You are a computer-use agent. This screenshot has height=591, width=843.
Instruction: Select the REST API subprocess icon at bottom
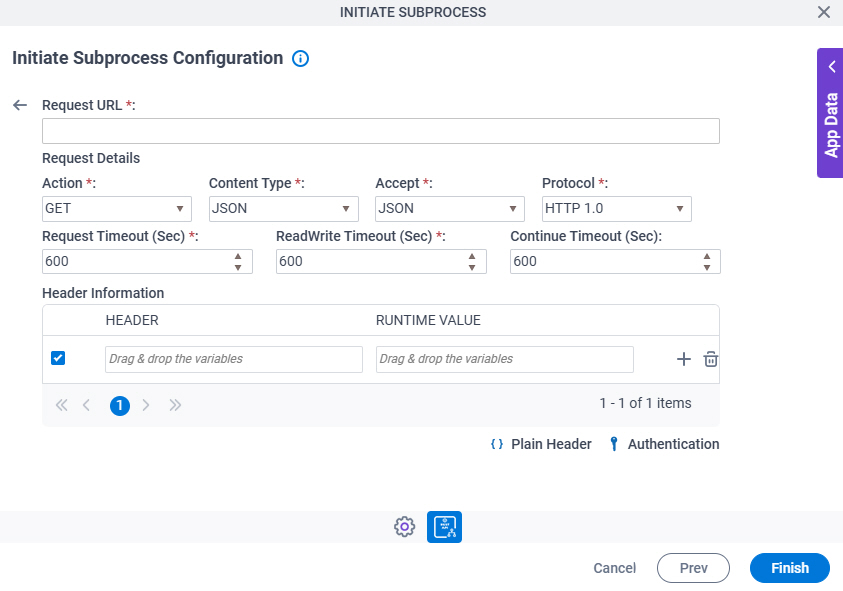444,527
